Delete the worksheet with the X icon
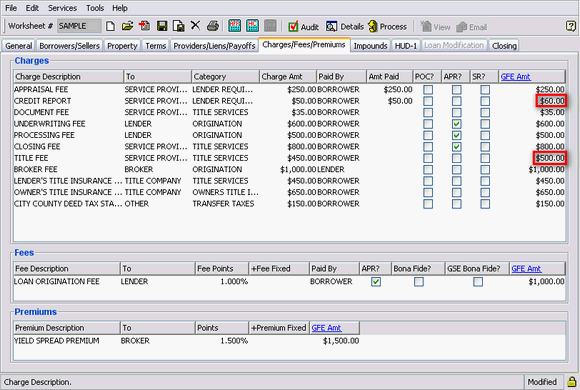 (x=195, y=26)
